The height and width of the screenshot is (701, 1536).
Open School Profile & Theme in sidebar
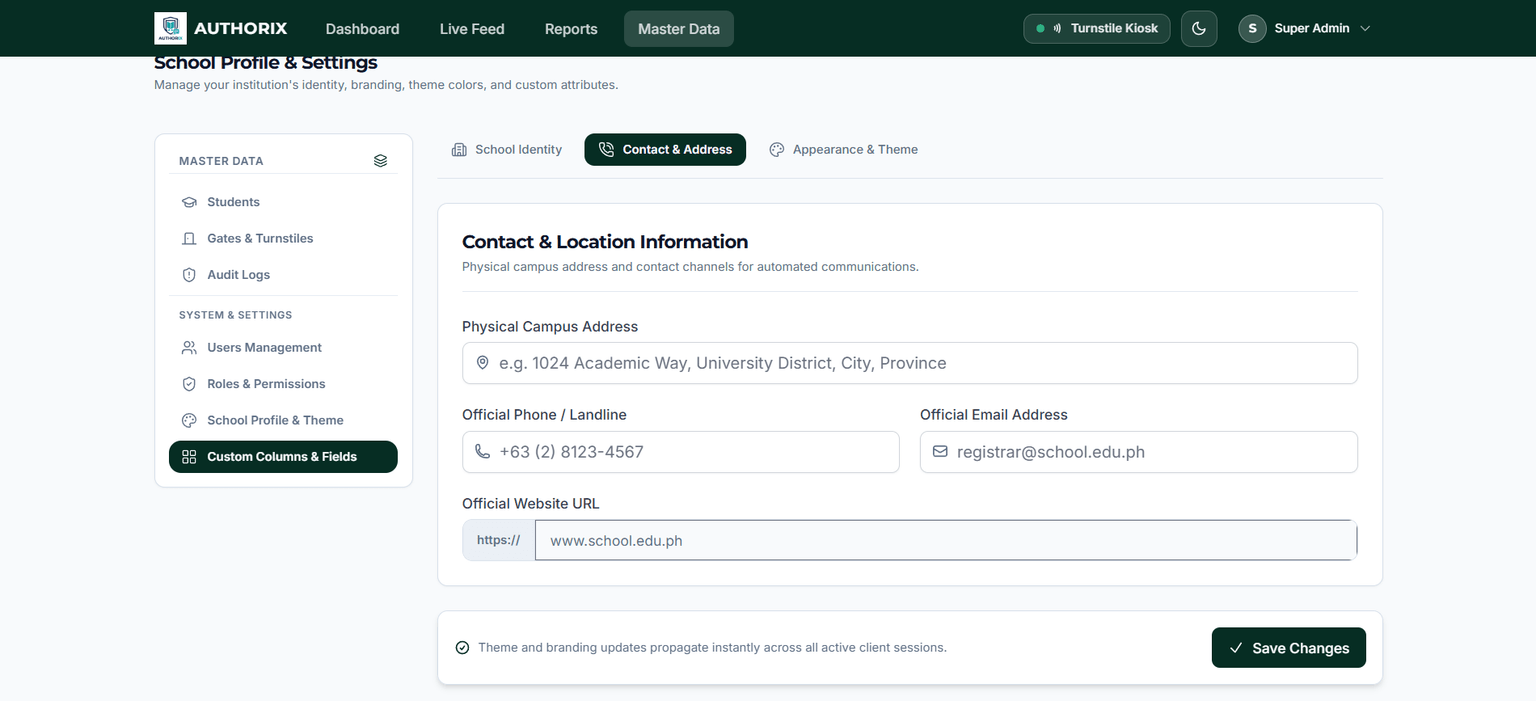[x=283, y=420]
